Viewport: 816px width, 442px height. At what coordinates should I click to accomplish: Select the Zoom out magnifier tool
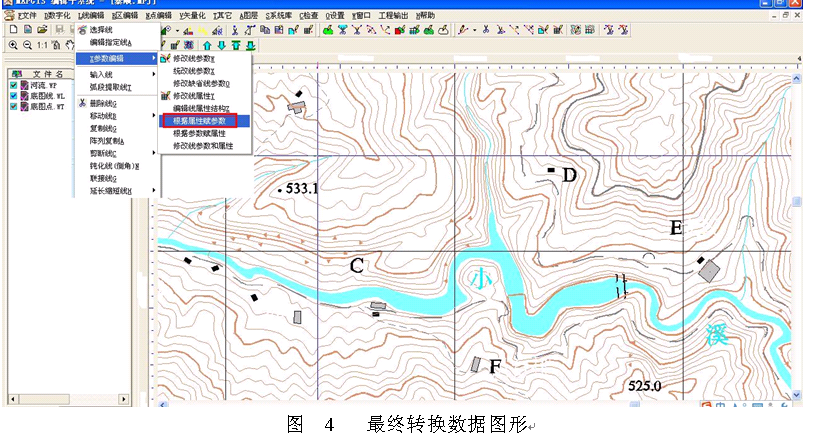click(x=26, y=45)
